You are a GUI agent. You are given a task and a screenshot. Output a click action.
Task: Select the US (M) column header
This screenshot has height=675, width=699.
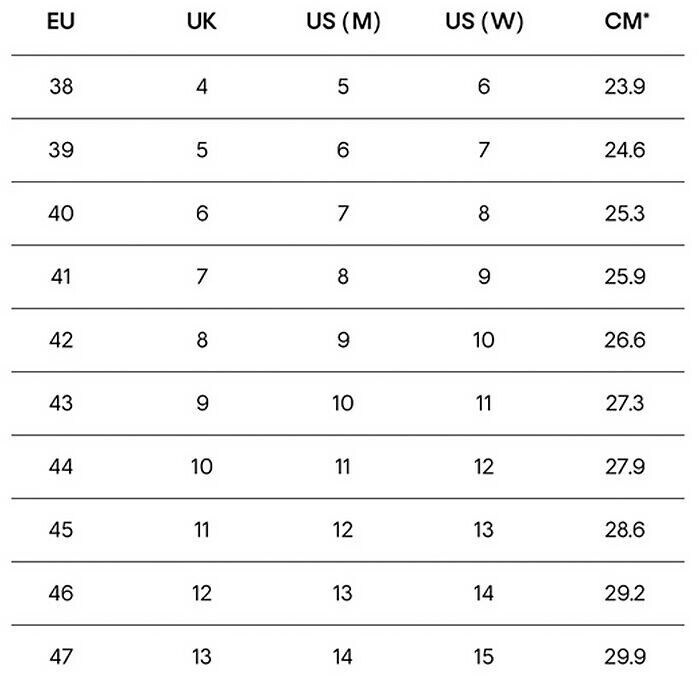tap(343, 21)
